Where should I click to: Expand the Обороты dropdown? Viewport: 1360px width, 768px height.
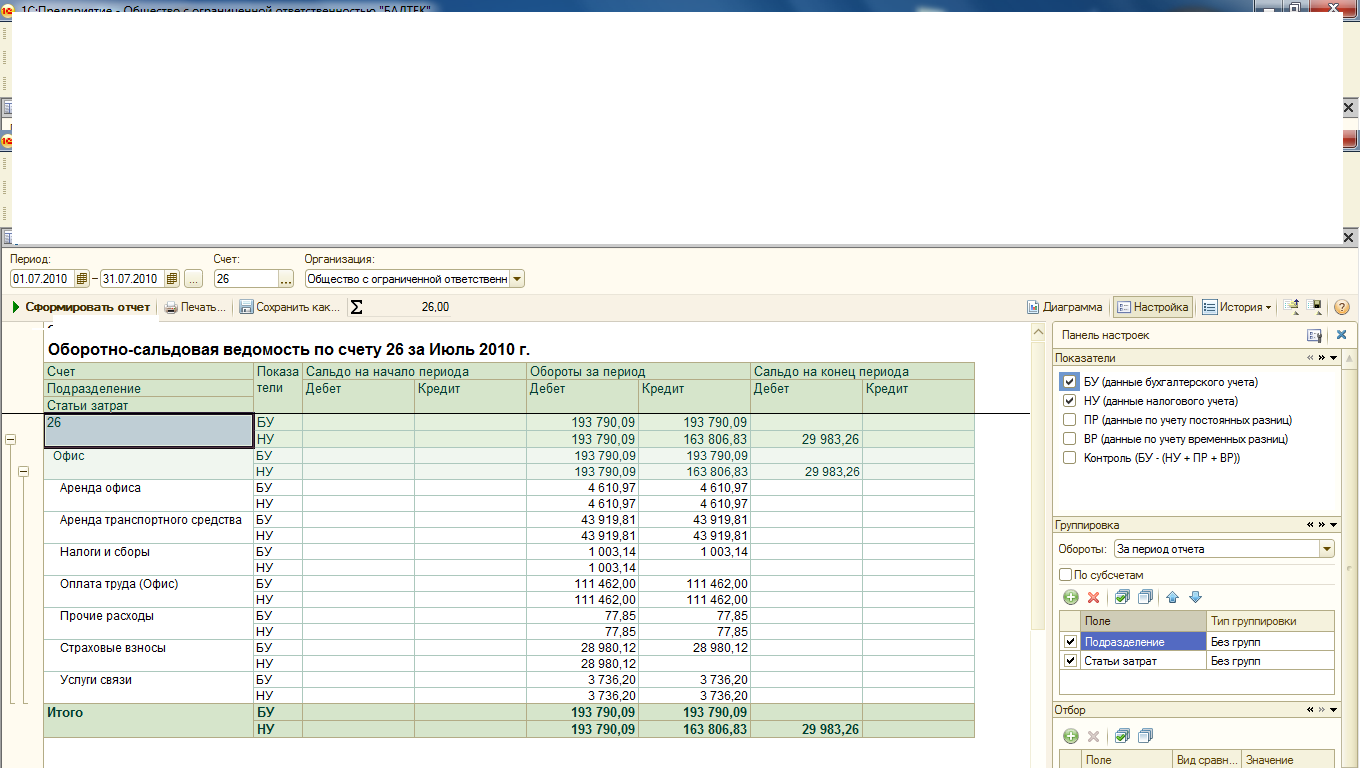(1326, 549)
